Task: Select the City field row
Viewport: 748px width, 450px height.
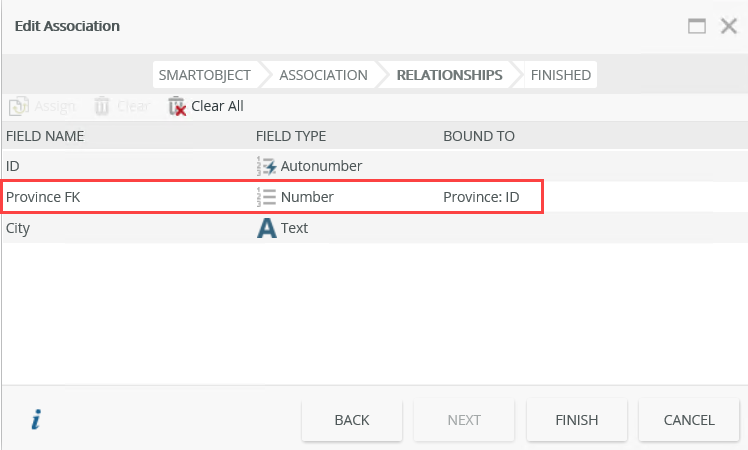Action: pyautogui.click(x=130, y=228)
